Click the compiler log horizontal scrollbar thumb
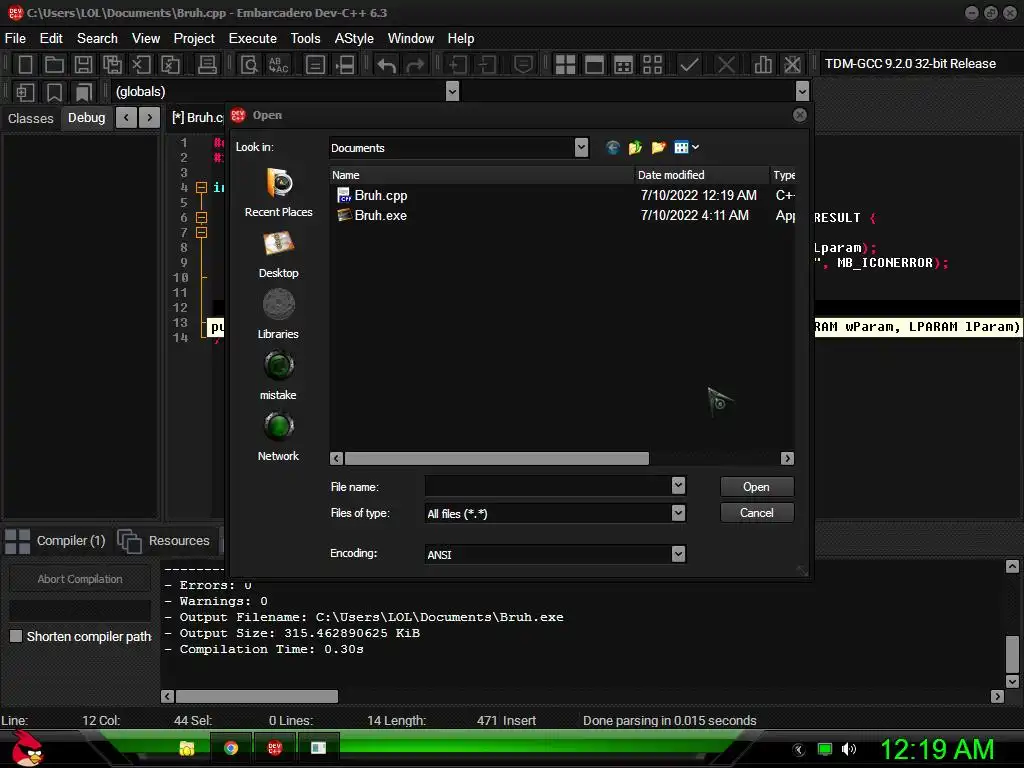Screen dimensions: 1024x768 pyautogui.click(x=257, y=696)
